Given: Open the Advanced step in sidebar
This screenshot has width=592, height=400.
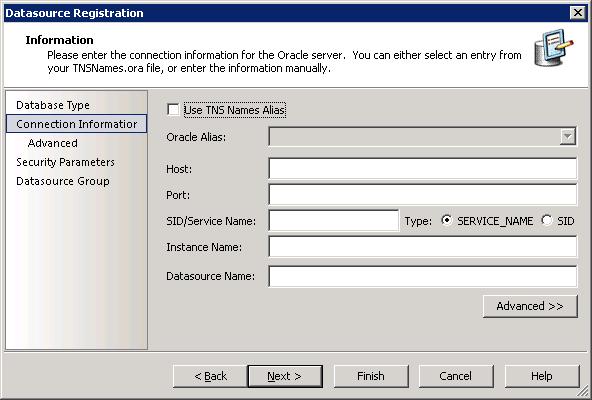Looking at the screenshot, I should [x=52, y=143].
